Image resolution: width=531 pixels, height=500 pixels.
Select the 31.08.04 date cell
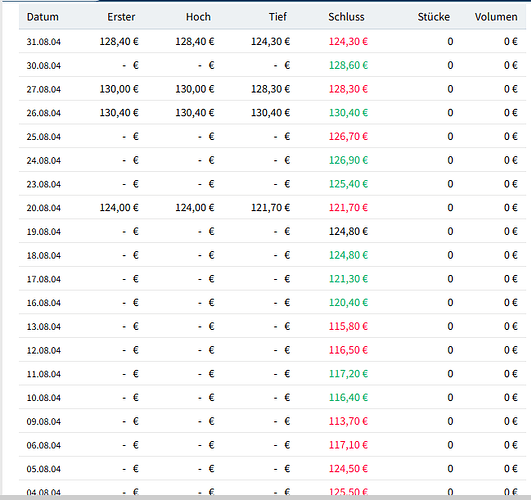pyautogui.click(x=44, y=42)
